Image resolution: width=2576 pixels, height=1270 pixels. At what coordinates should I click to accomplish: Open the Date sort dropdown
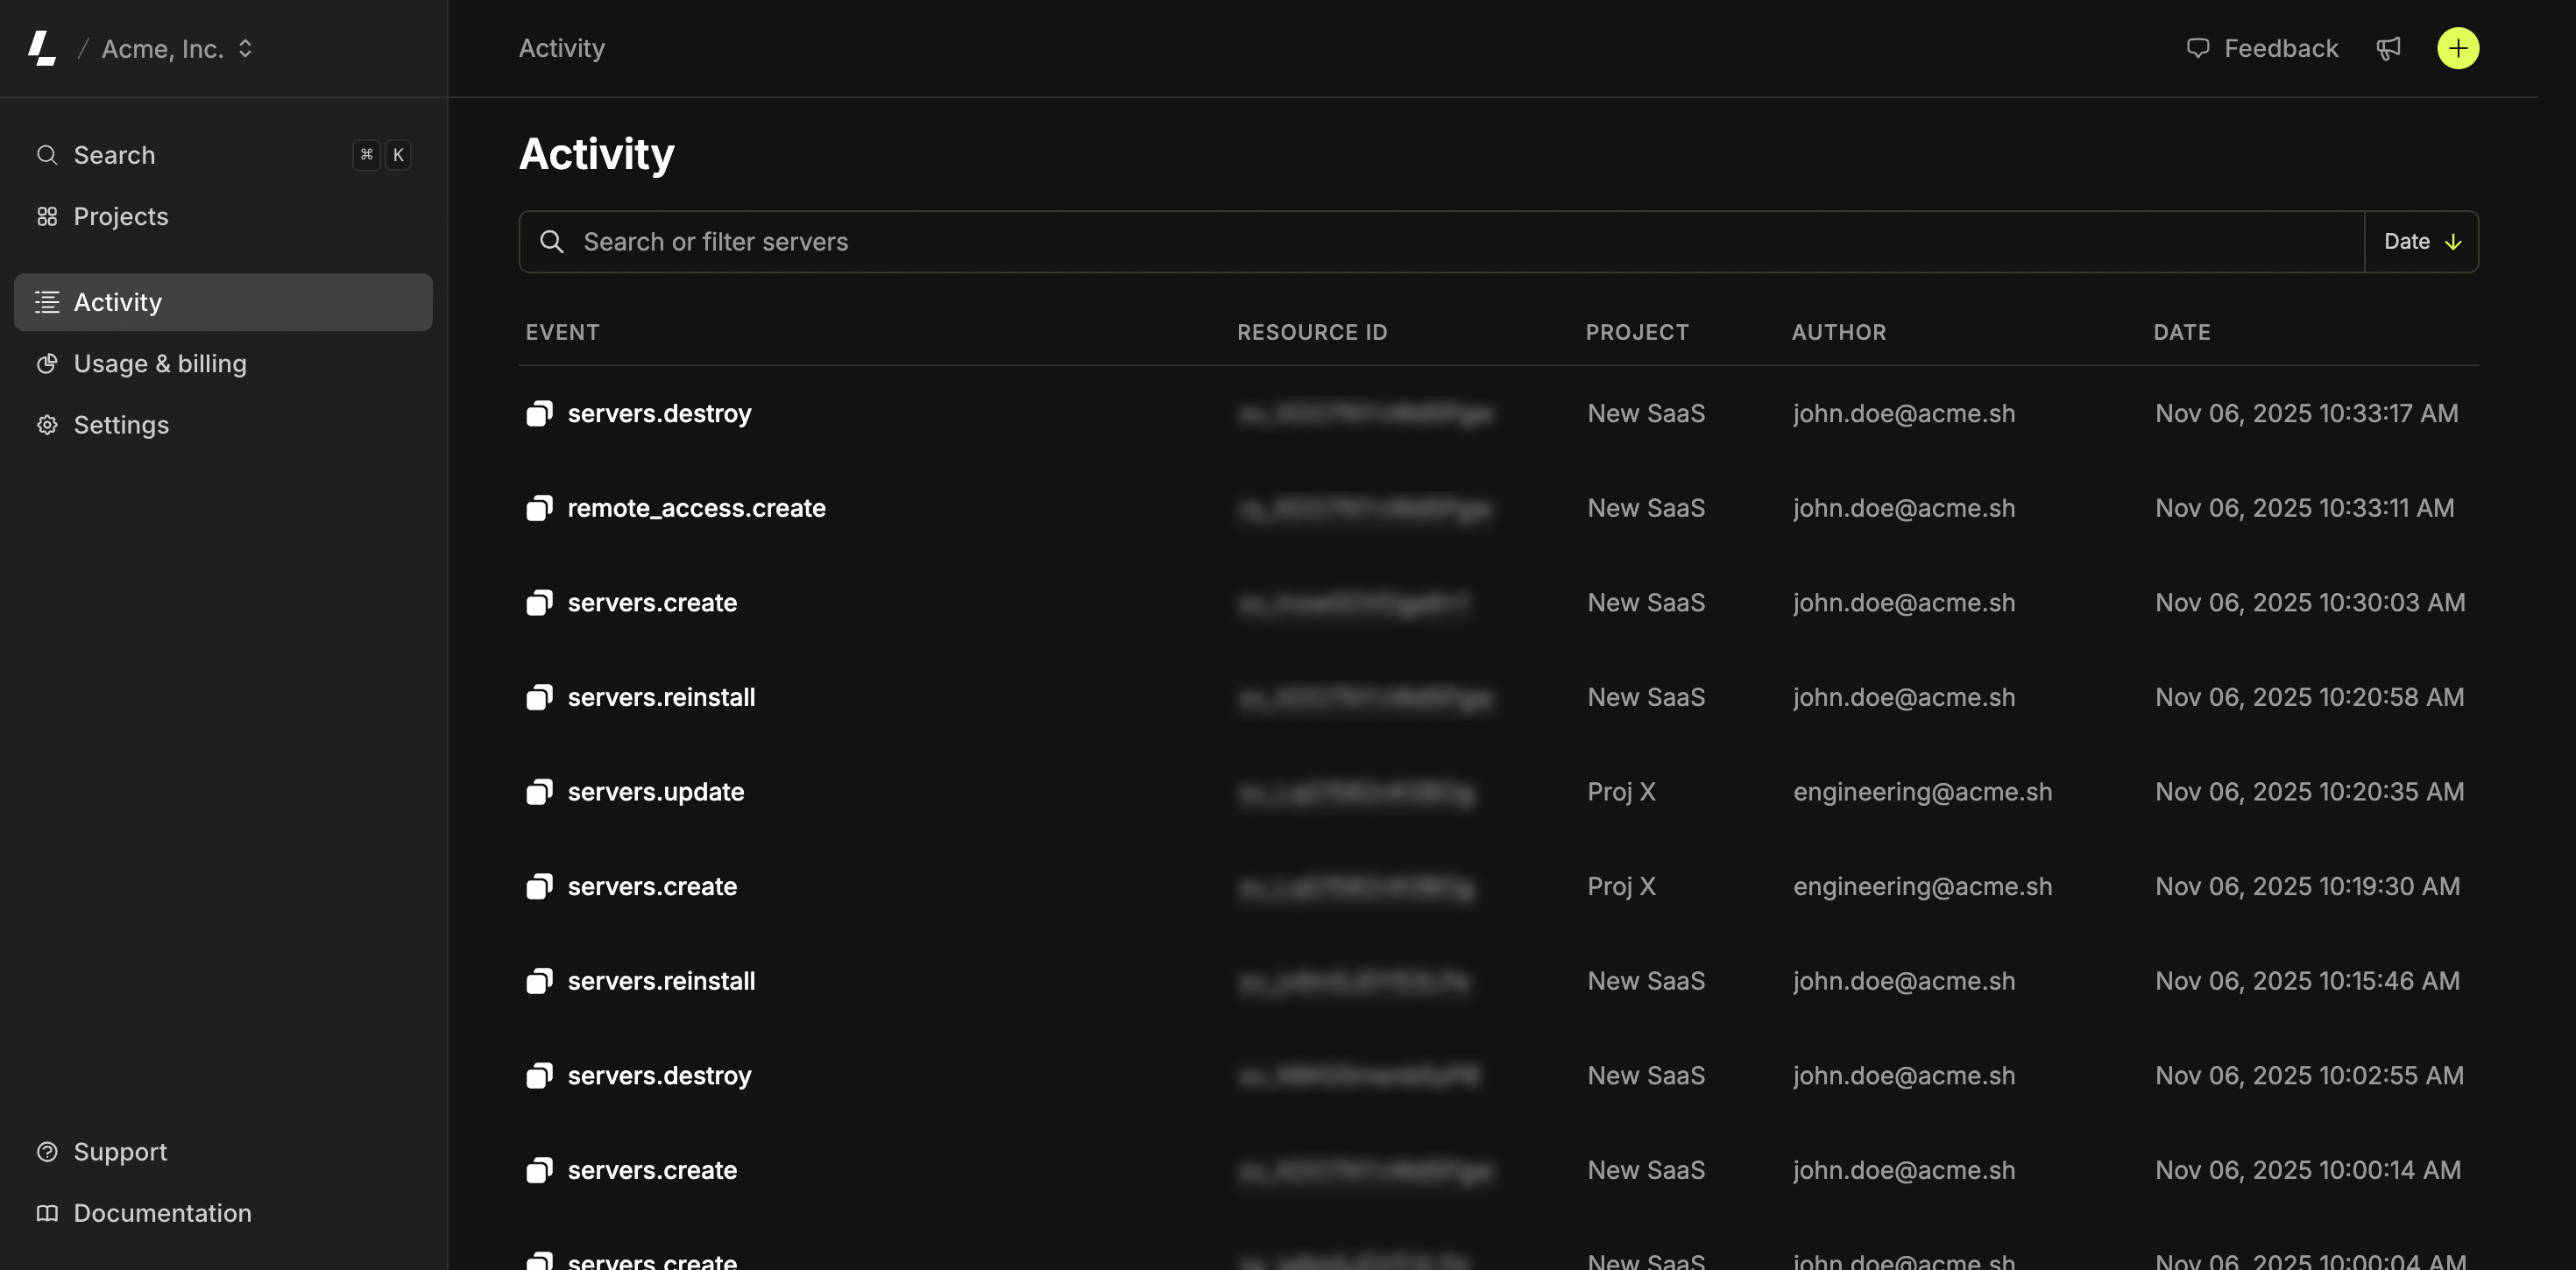click(x=2420, y=241)
